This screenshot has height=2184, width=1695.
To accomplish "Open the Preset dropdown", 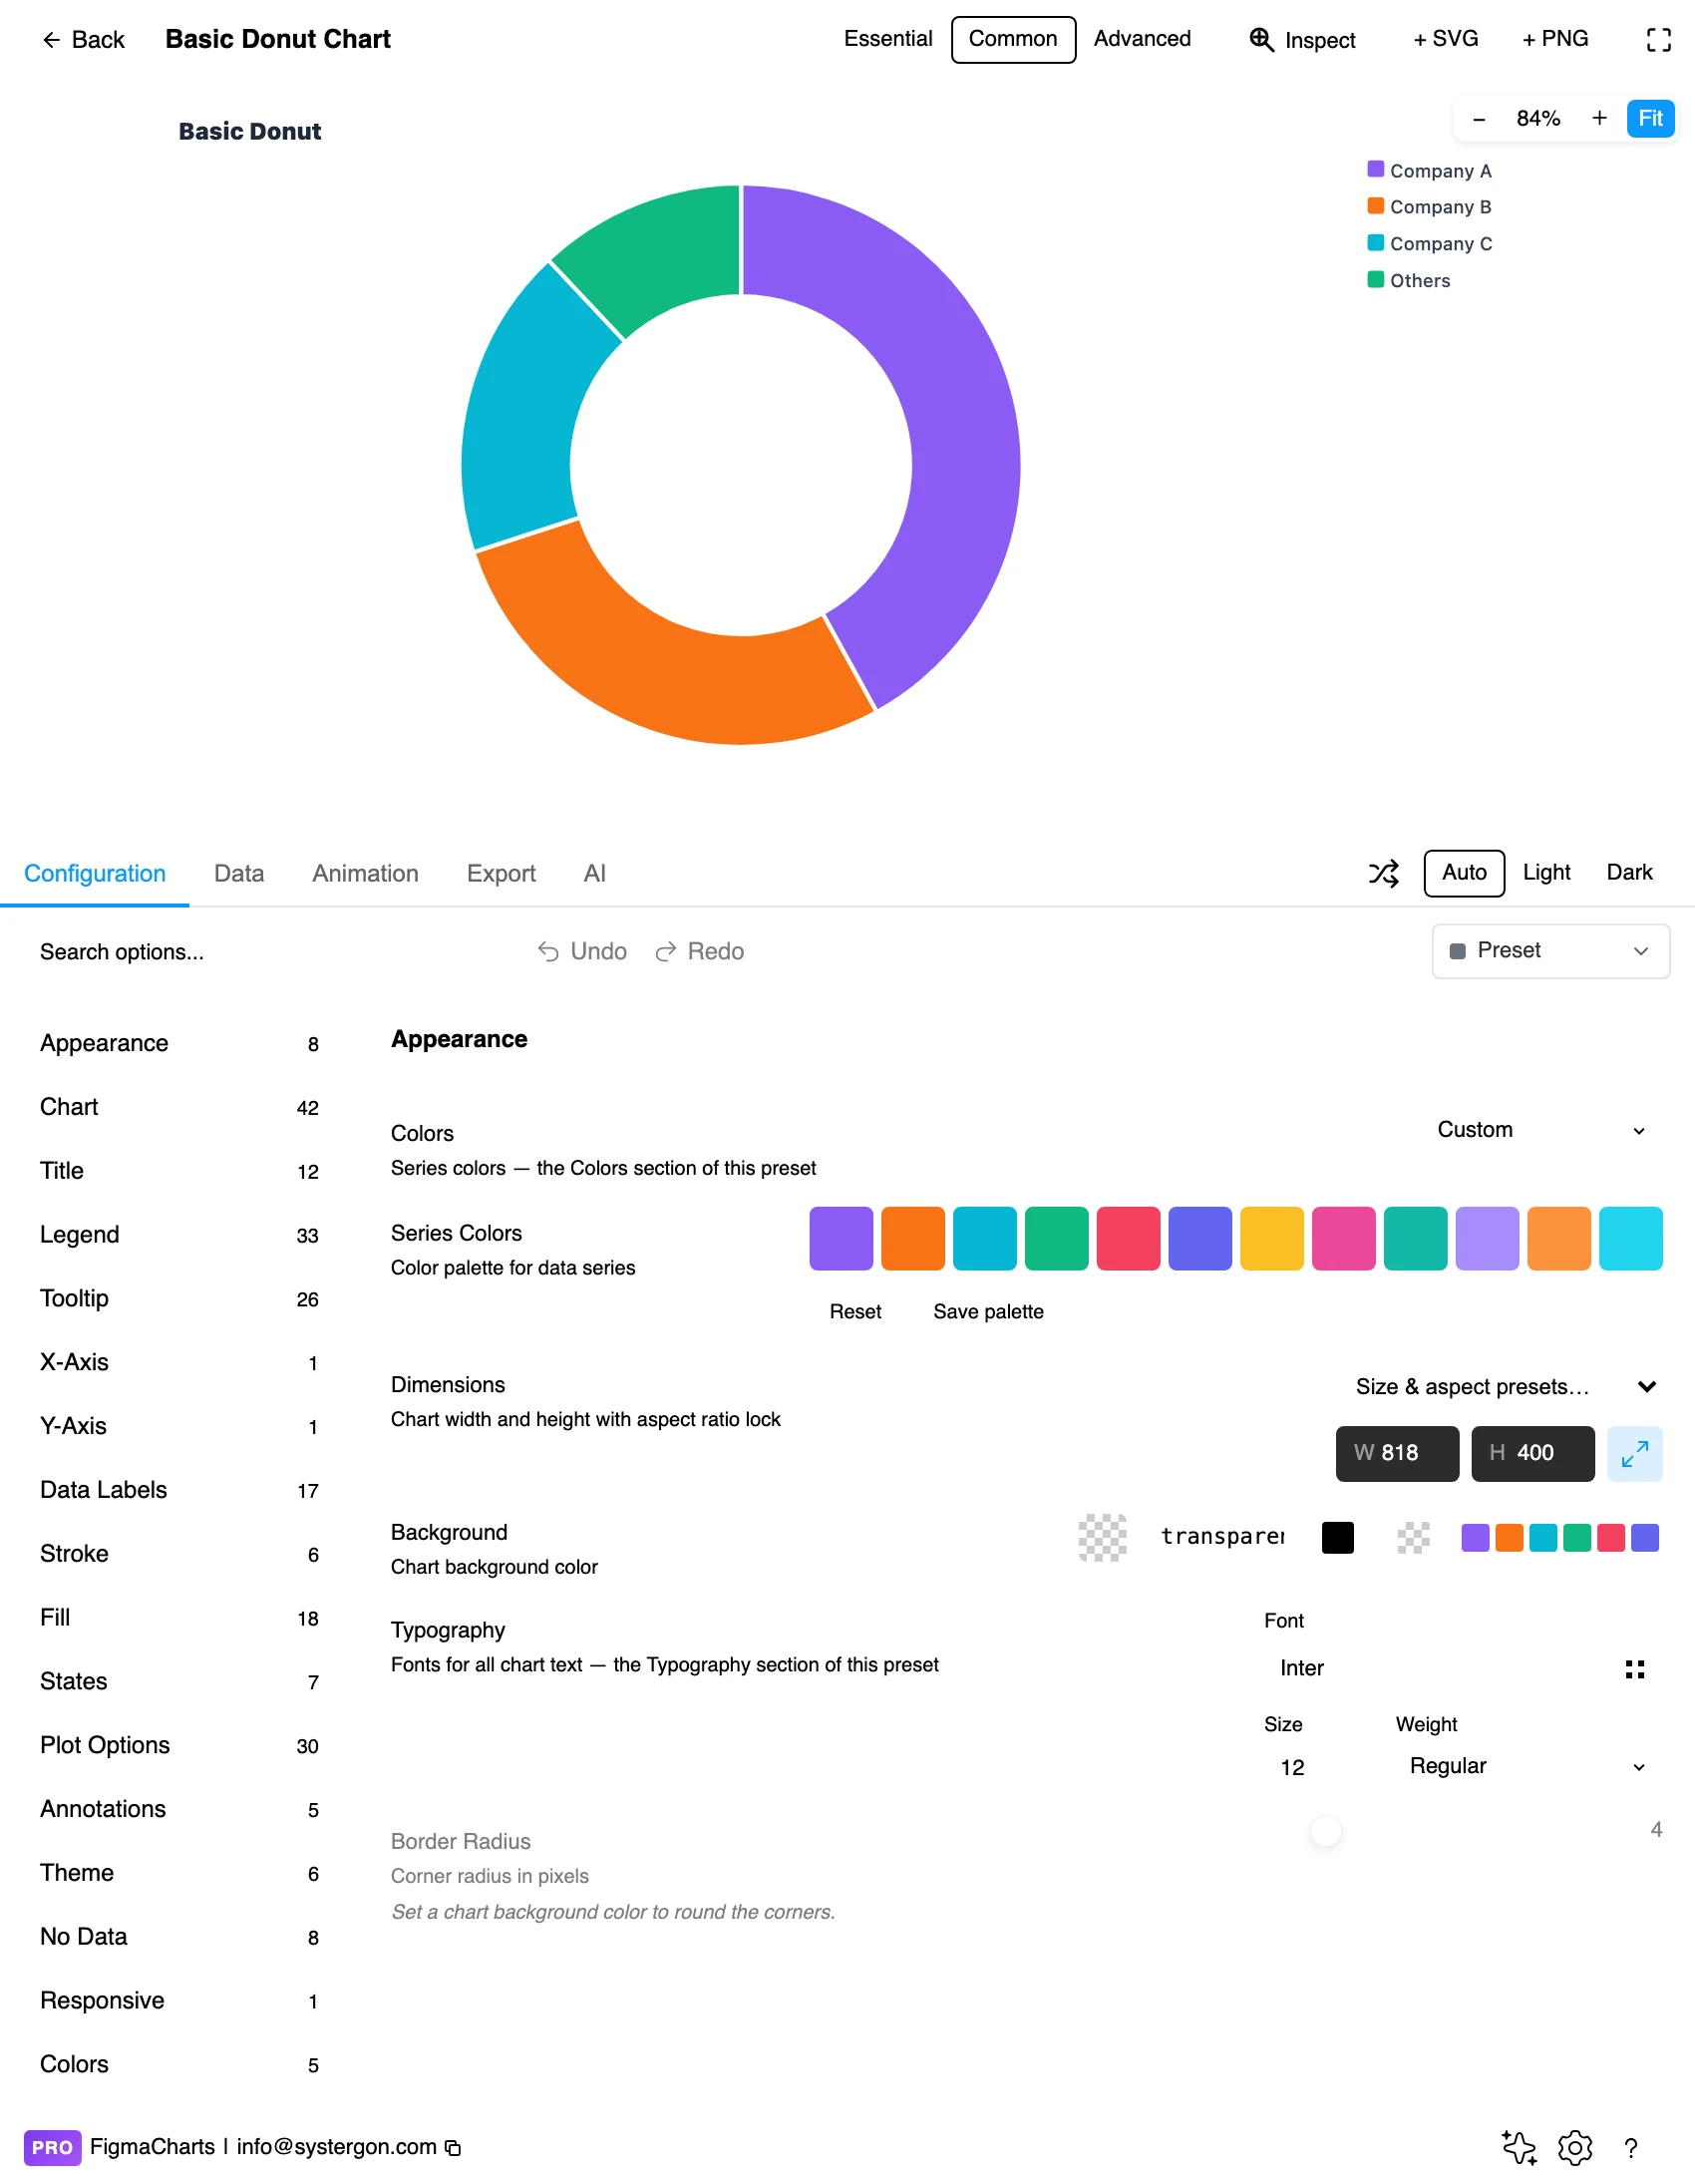I will click(1550, 951).
